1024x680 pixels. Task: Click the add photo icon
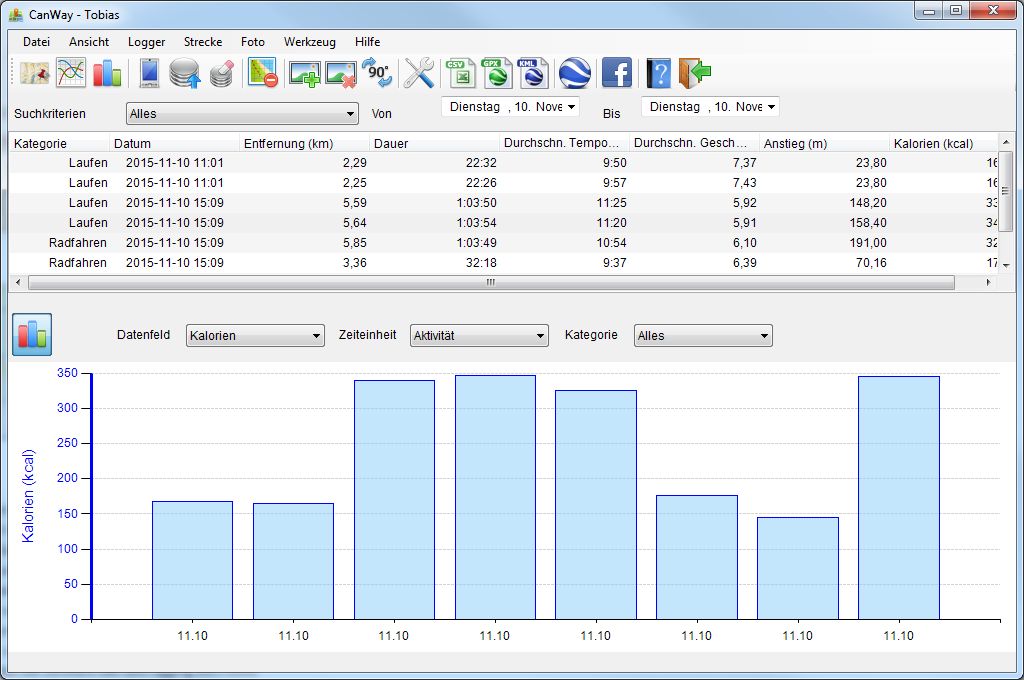[x=303, y=73]
